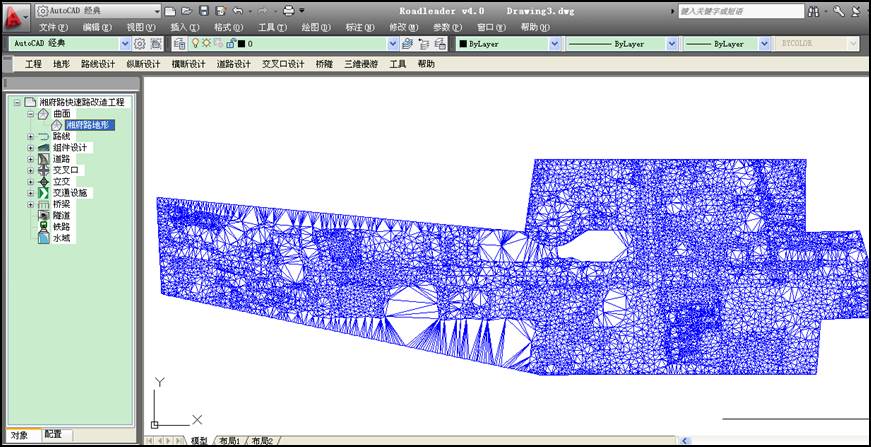The height and width of the screenshot is (447, 871).
Task: Select the 水域 water area tree icon
Action: (44, 239)
